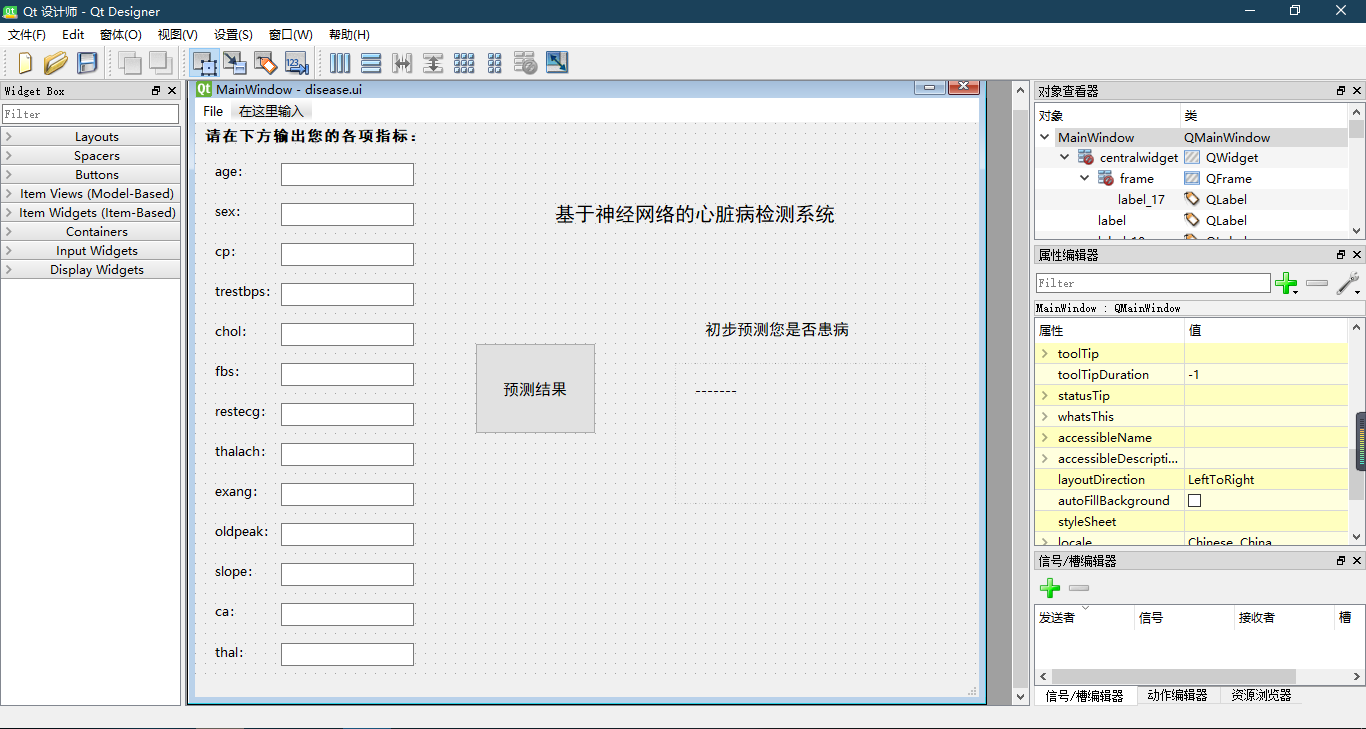This screenshot has height=729, width=1366.
Task: Click the New form toolbar icon
Action: [x=25, y=63]
